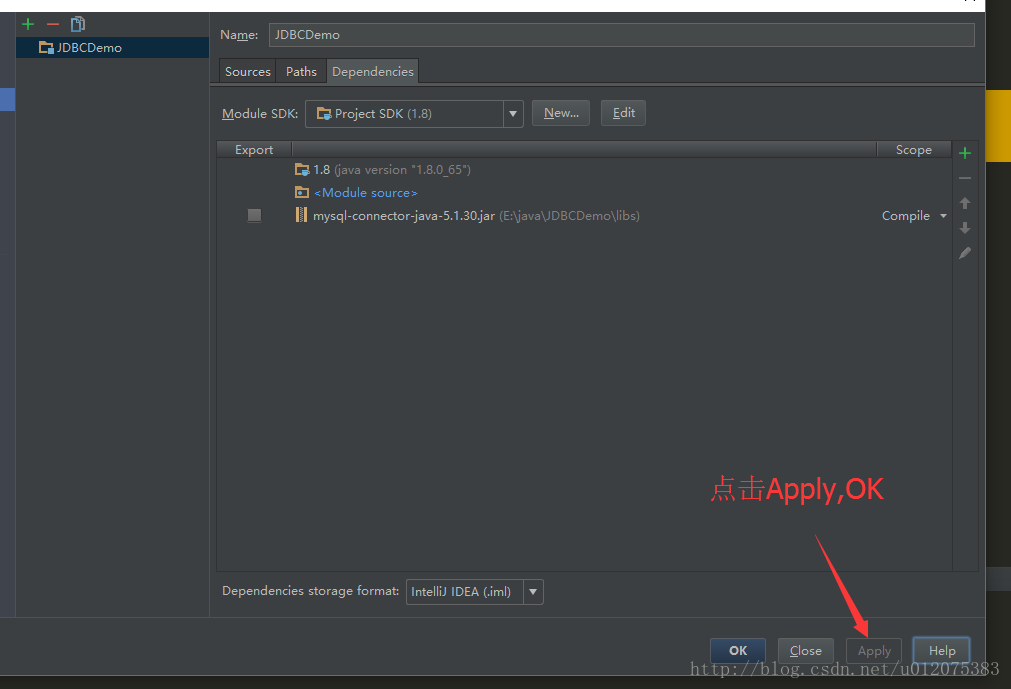The height and width of the screenshot is (689, 1011).
Task: Switch to the Sources tab
Action: (248, 72)
